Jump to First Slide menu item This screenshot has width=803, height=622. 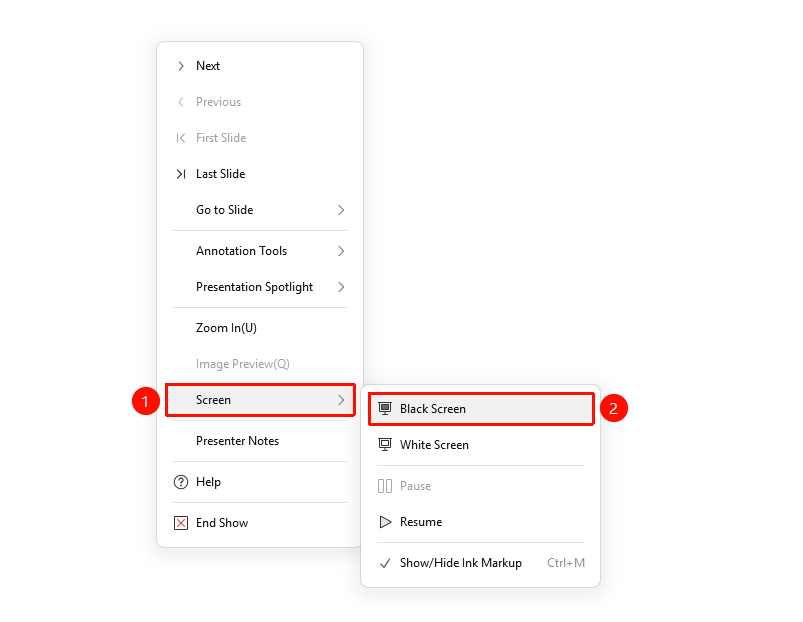click(x=260, y=138)
